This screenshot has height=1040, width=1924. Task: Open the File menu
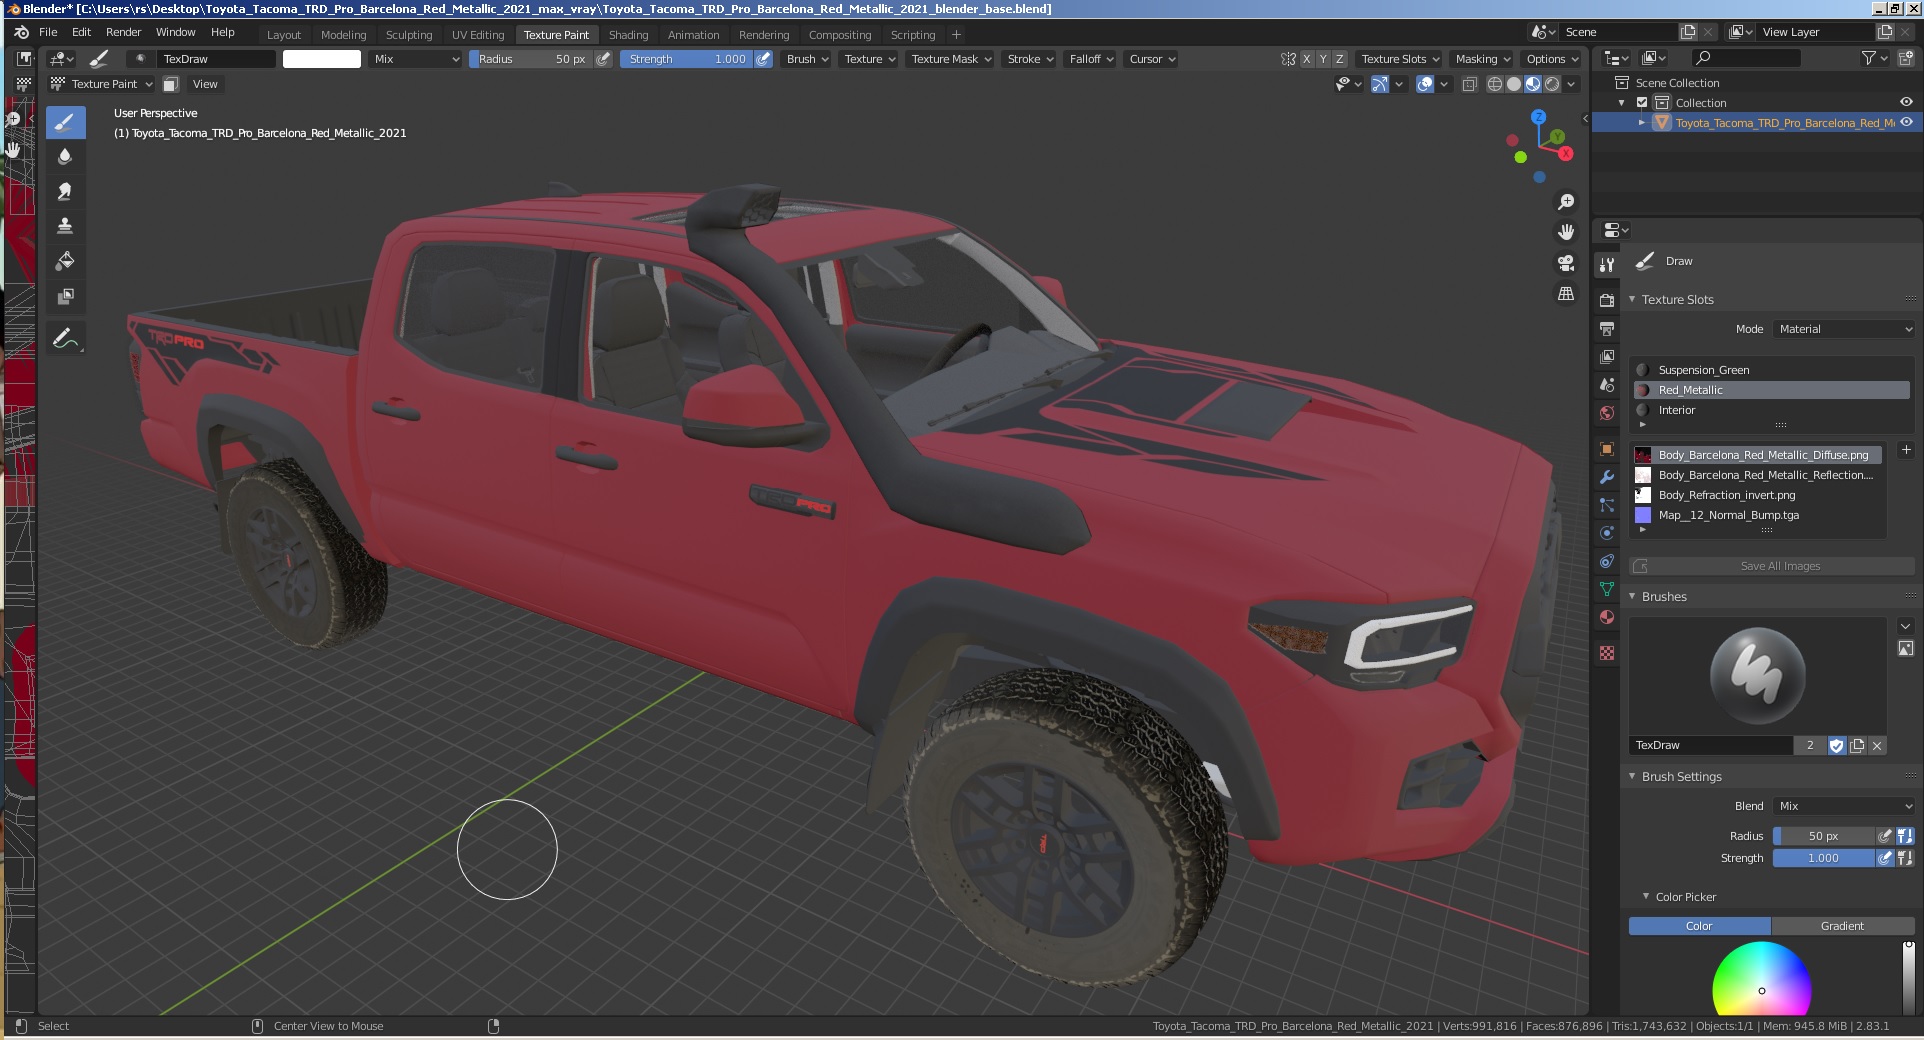click(x=48, y=32)
